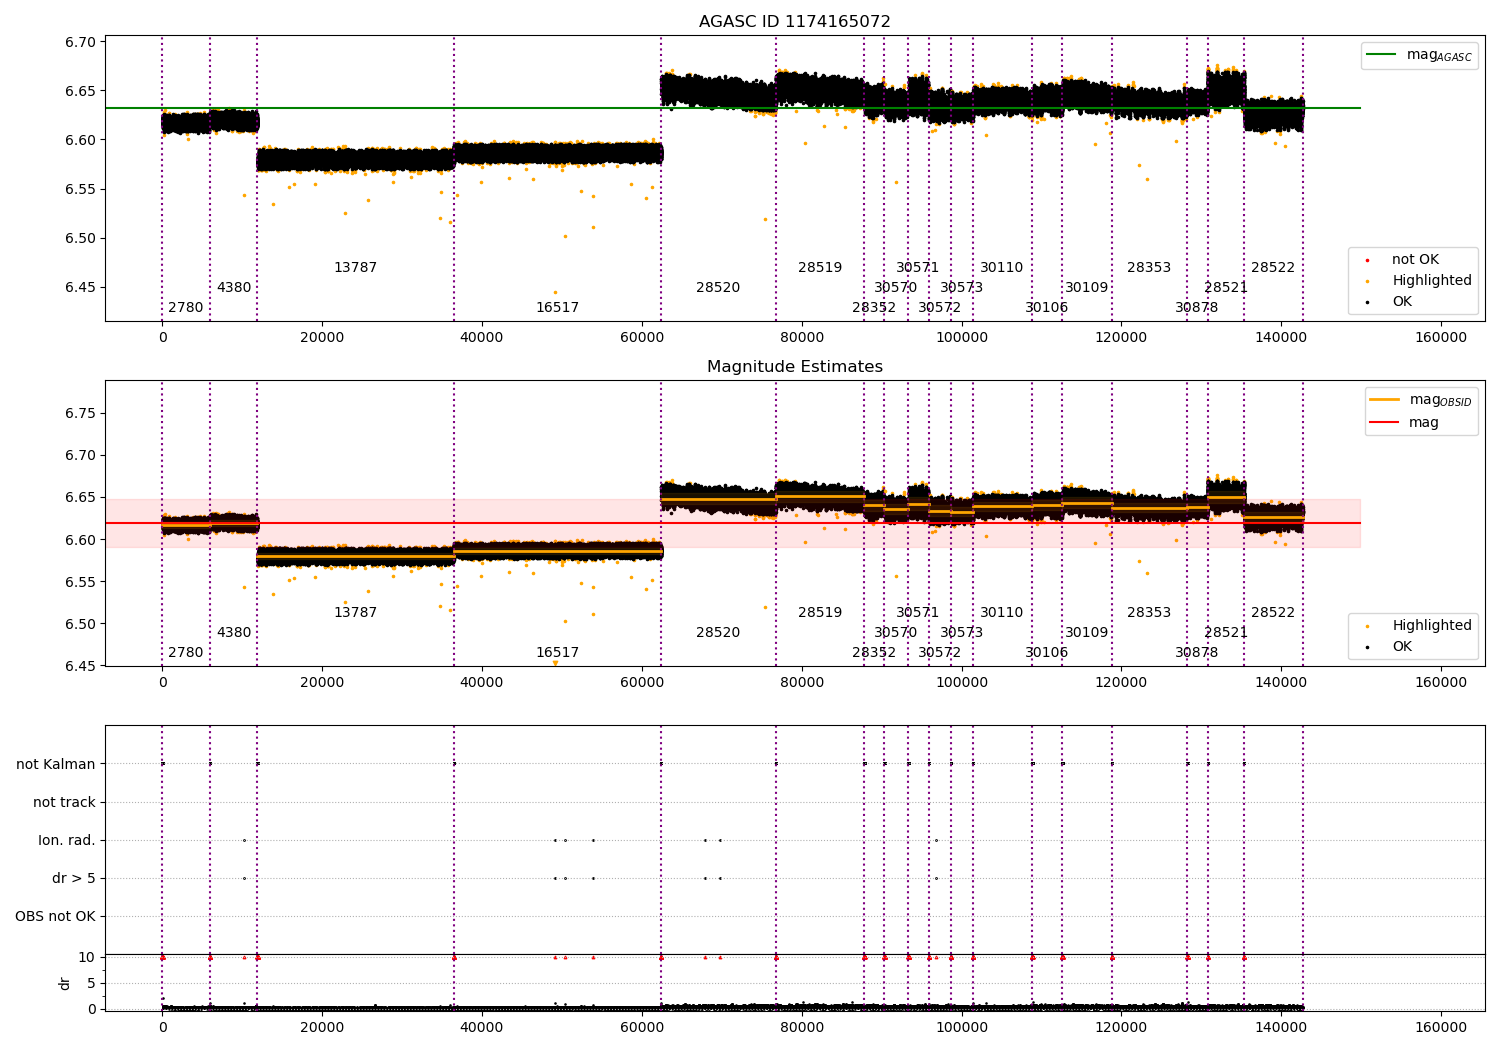Click obsid label 28521 in the Magnitude Estimates plot
Viewport: 1500px width, 1050px height.
coord(1226,633)
